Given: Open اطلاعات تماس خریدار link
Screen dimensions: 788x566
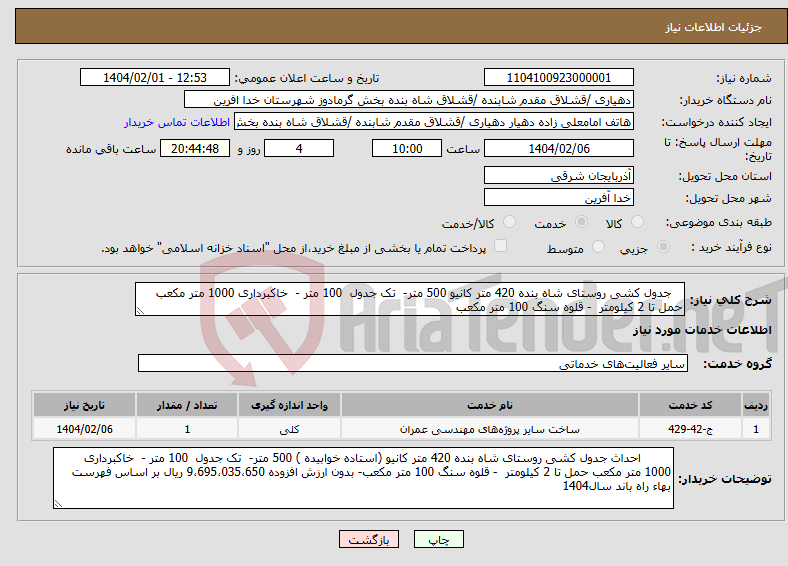Looking at the screenshot, I should tap(177, 122).
